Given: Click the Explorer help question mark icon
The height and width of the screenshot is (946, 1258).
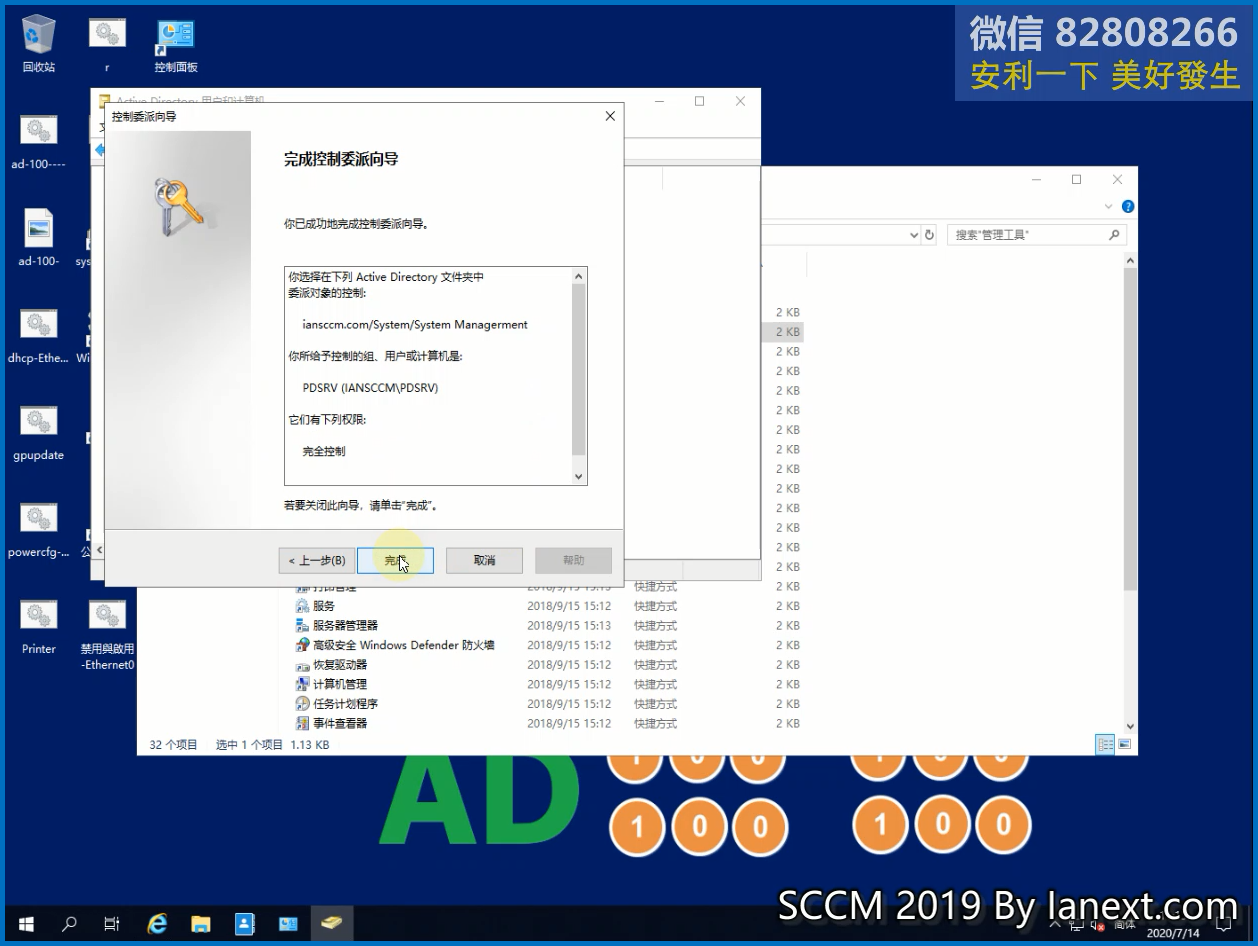Looking at the screenshot, I should coord(1128,207).
